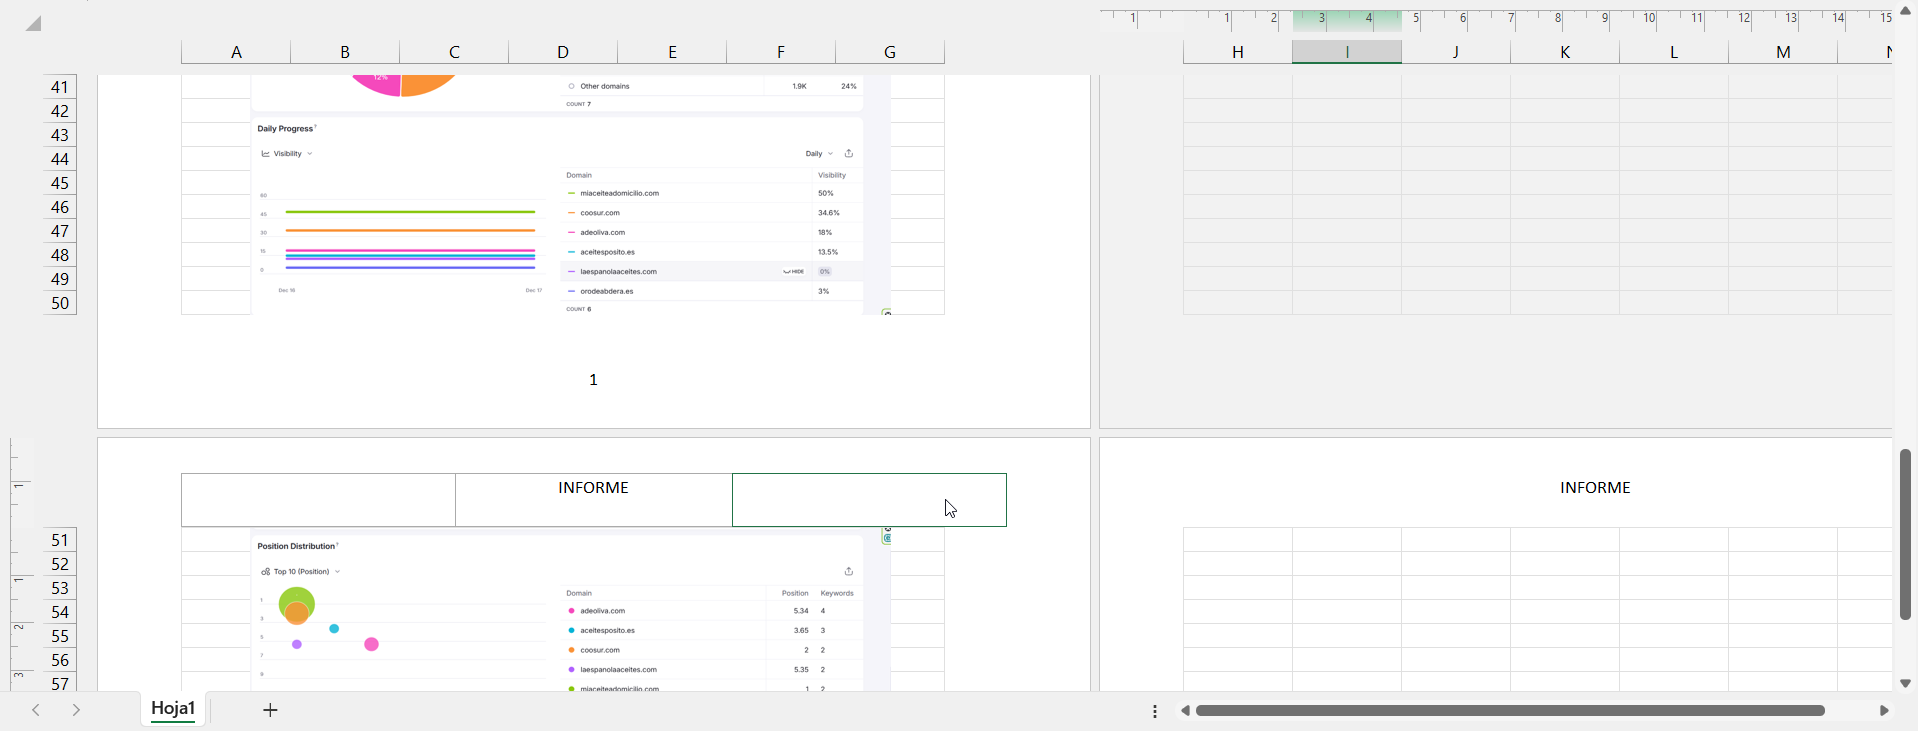This screenshot has height=731, width=1918.
Task: Select row 54 header
Action: coord(60,612)
